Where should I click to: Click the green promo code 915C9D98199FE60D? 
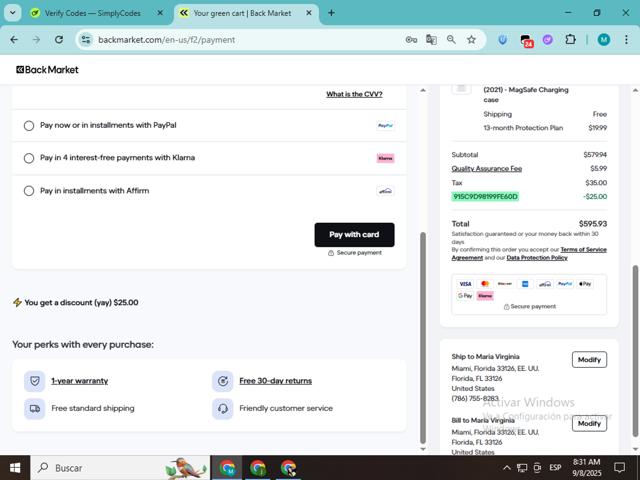485,197
